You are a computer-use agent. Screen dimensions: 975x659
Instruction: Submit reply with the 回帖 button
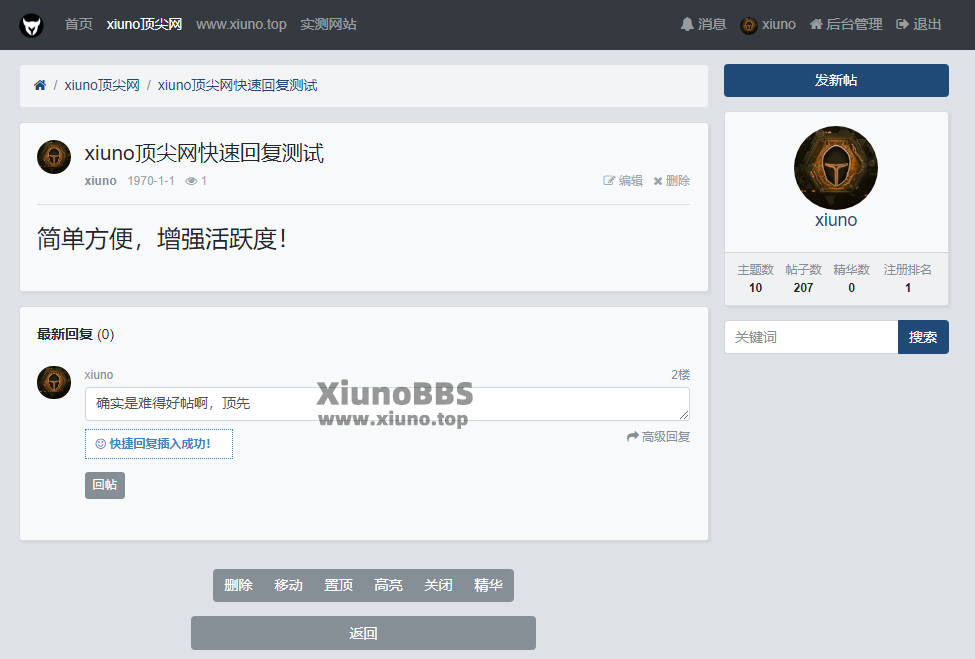point(105,485)
